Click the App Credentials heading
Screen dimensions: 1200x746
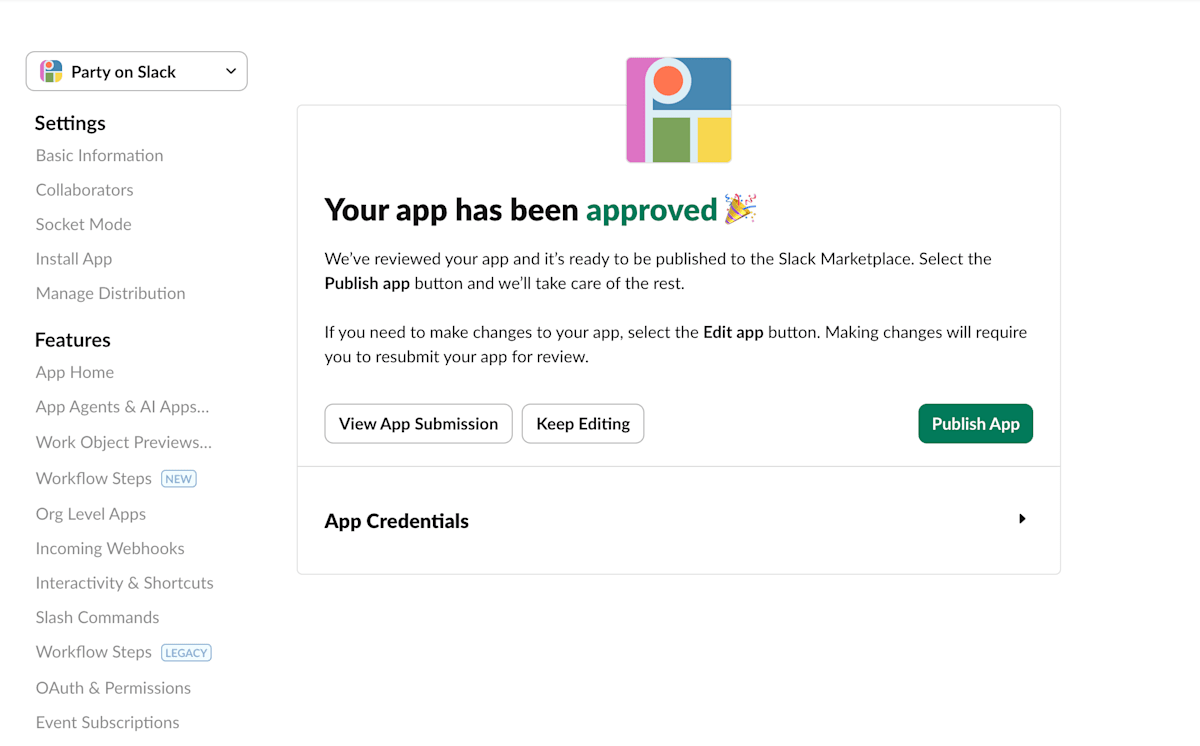tap(397, 521)
